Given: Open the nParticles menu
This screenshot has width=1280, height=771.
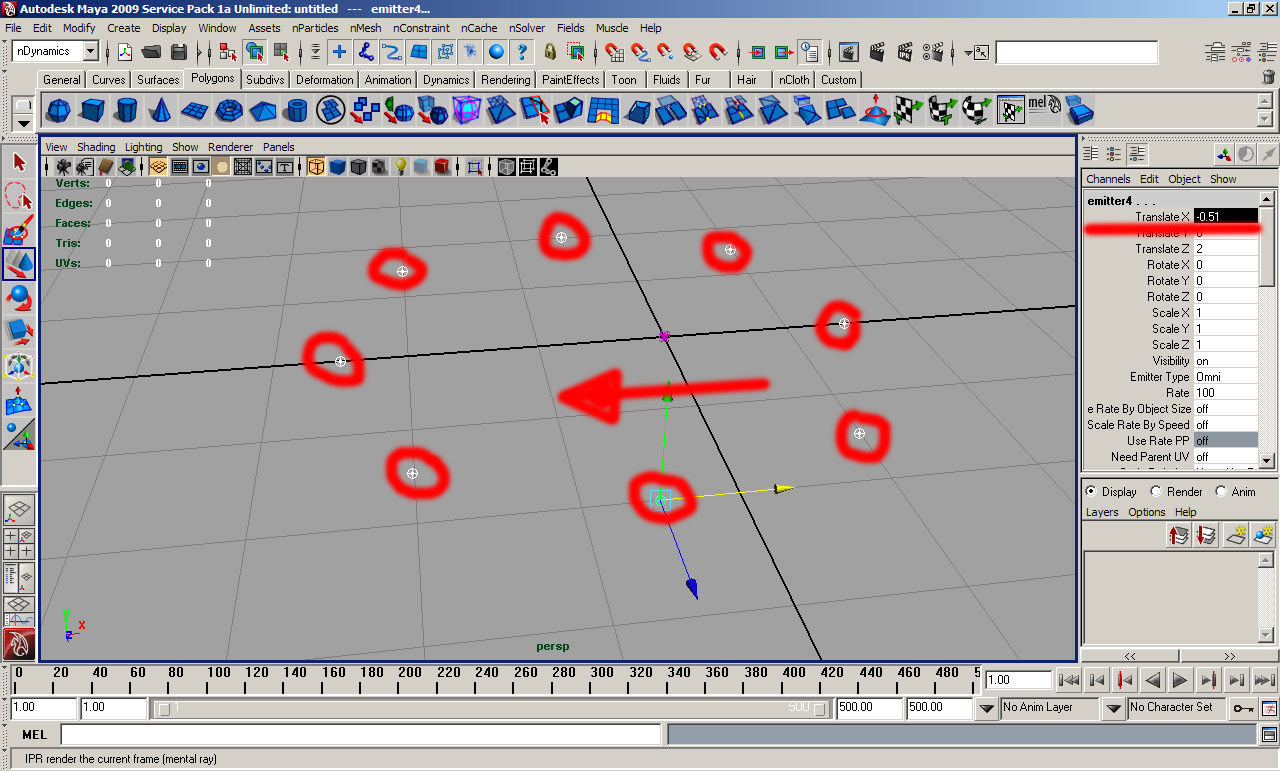Looking at the screenshot, I should tap(315, 28).
